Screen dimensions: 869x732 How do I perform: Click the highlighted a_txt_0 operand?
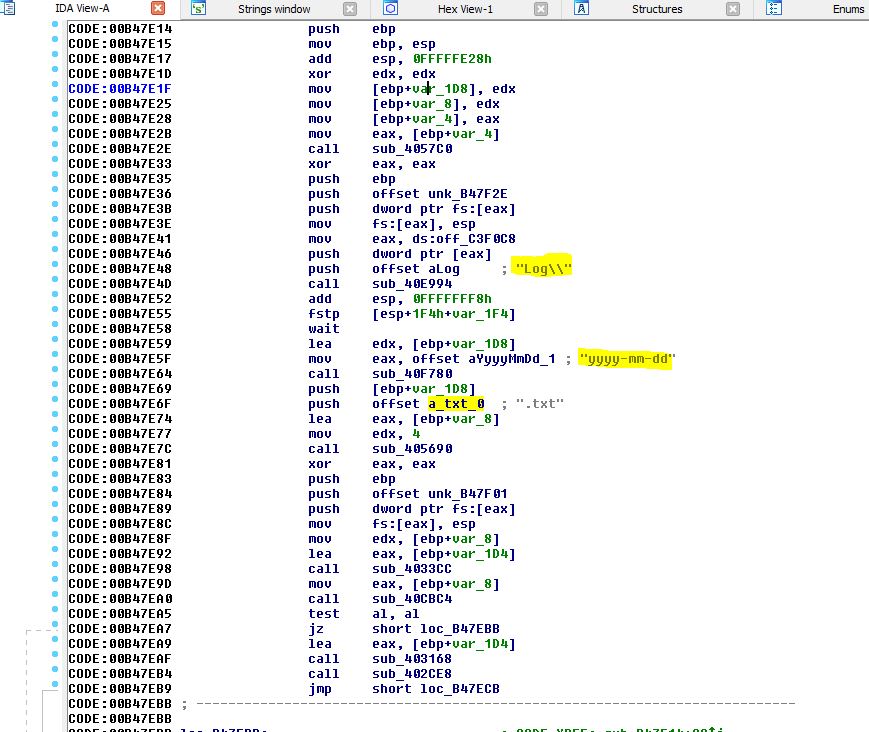[x=457, y=404]
